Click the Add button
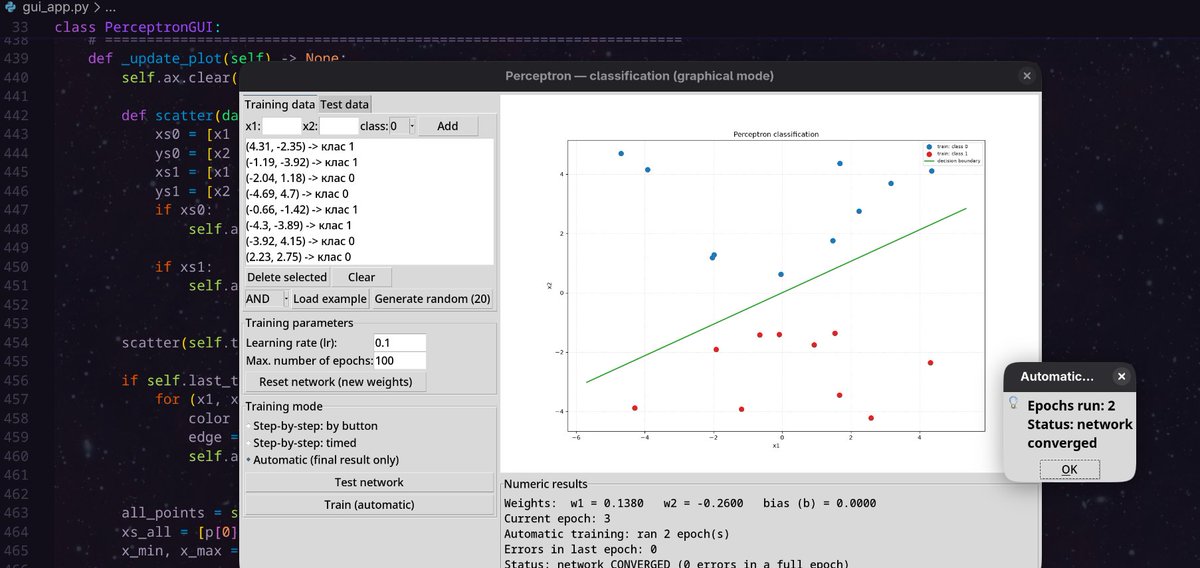The image size is (1200, 568). point(448,126)
